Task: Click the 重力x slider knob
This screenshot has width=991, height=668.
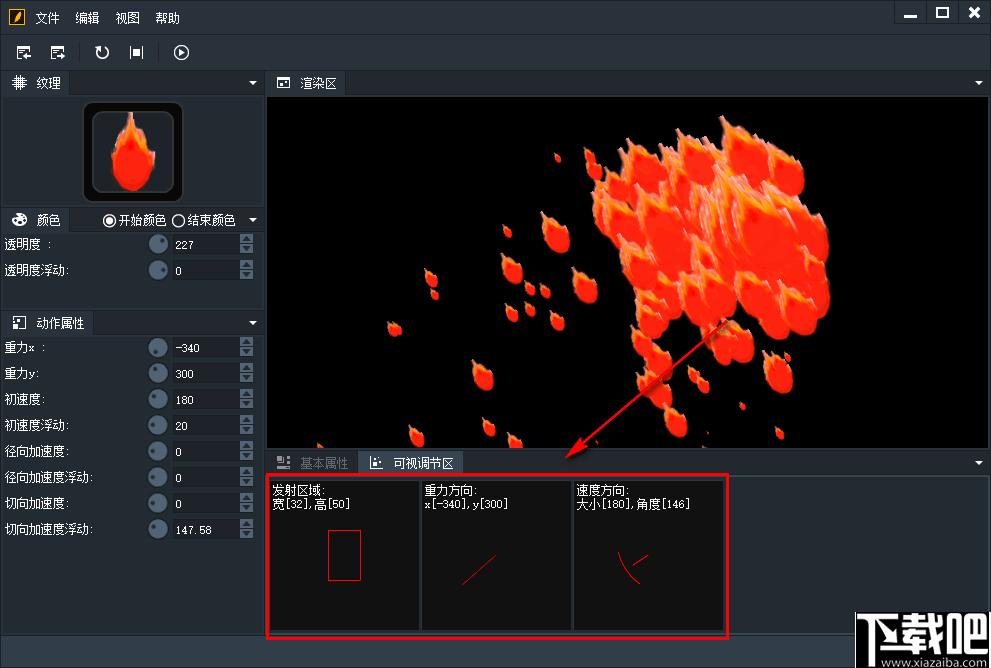Action: tap(158, 347)
